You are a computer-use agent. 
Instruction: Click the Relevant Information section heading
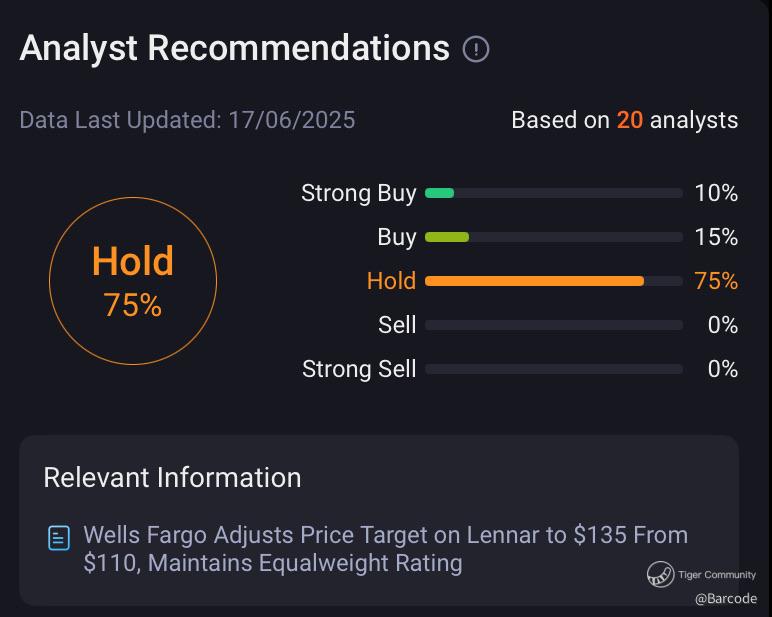click(172, 477)
